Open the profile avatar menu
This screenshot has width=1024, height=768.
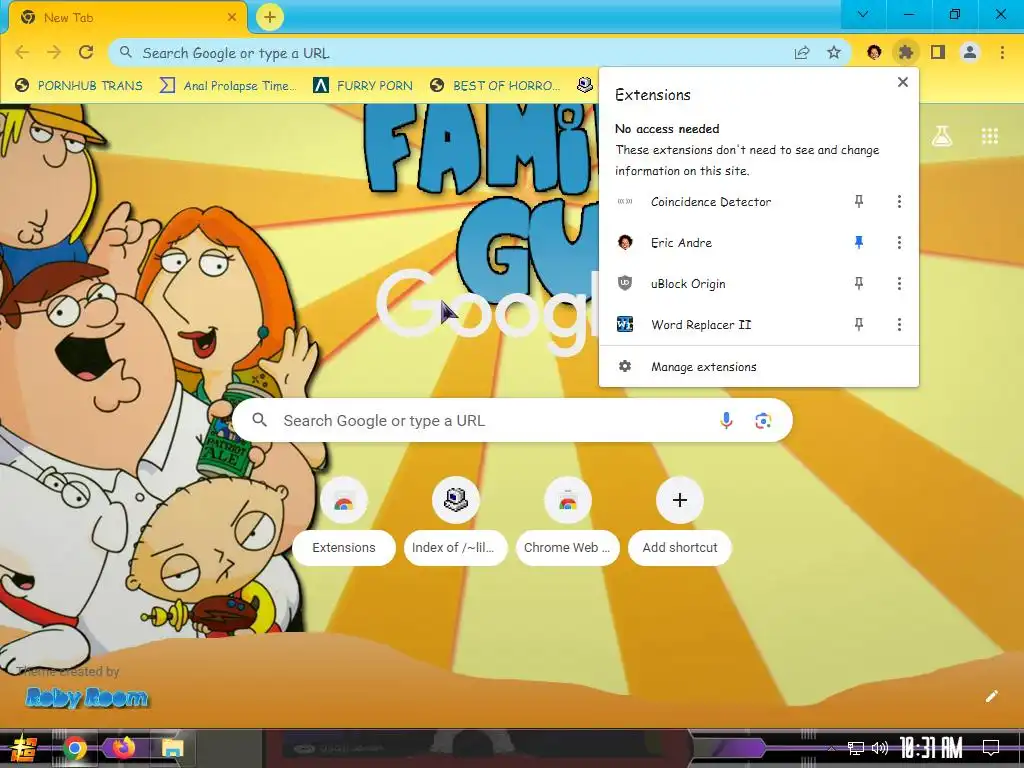pyautogui.click(x=970, y=52)
